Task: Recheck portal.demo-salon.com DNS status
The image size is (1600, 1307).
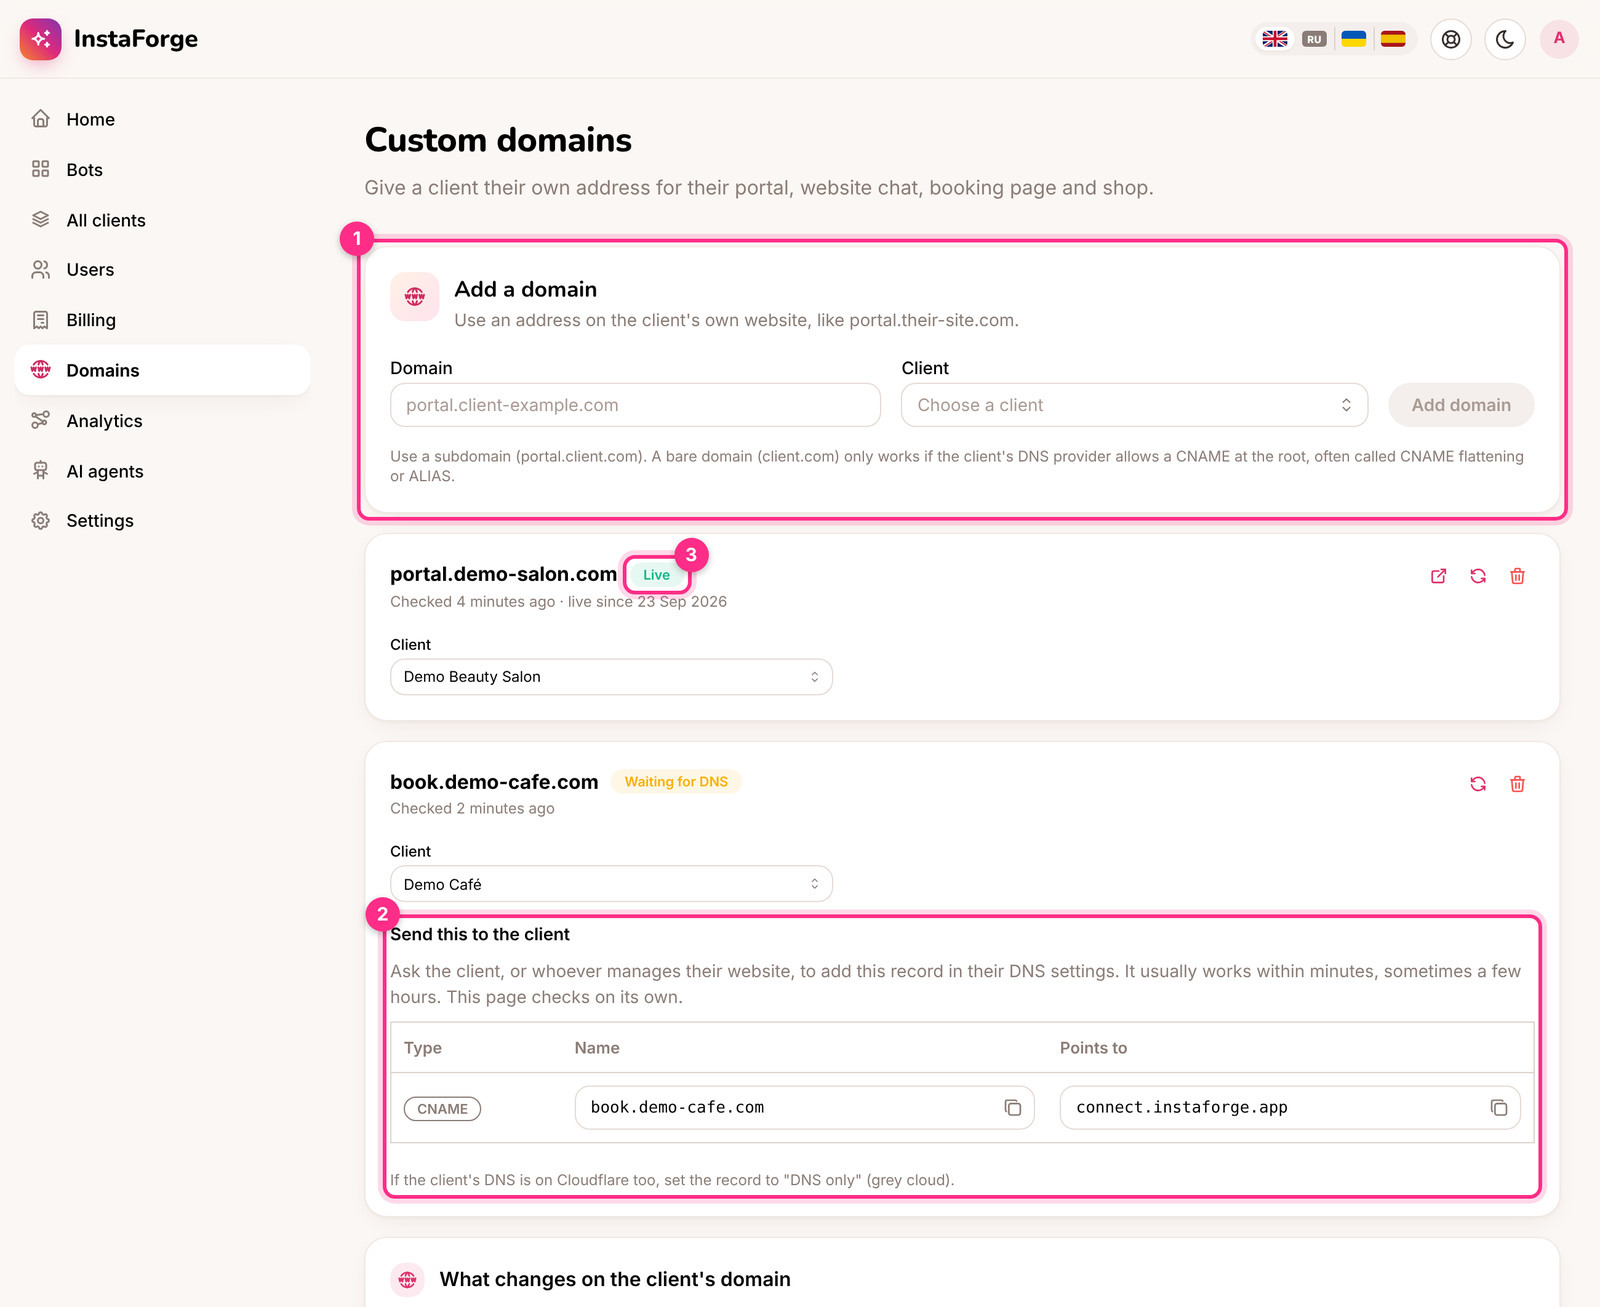Action: (1478, 576)
